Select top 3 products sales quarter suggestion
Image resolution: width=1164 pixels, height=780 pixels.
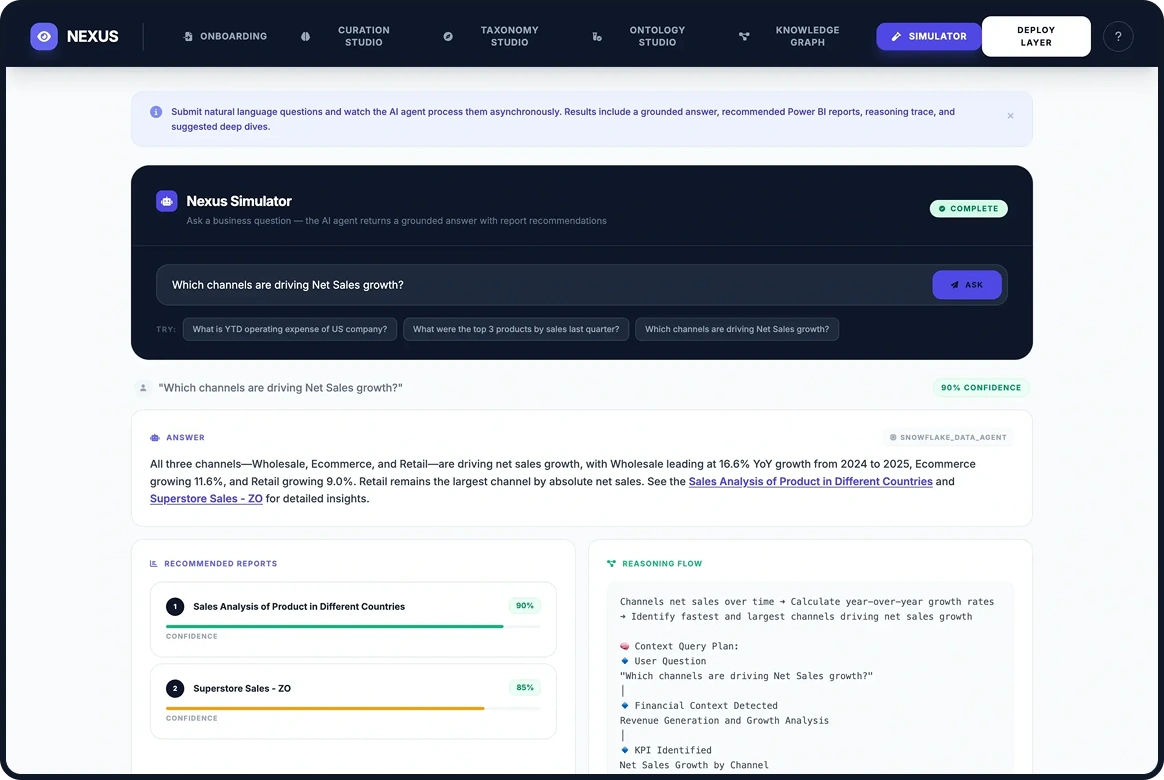516,329
